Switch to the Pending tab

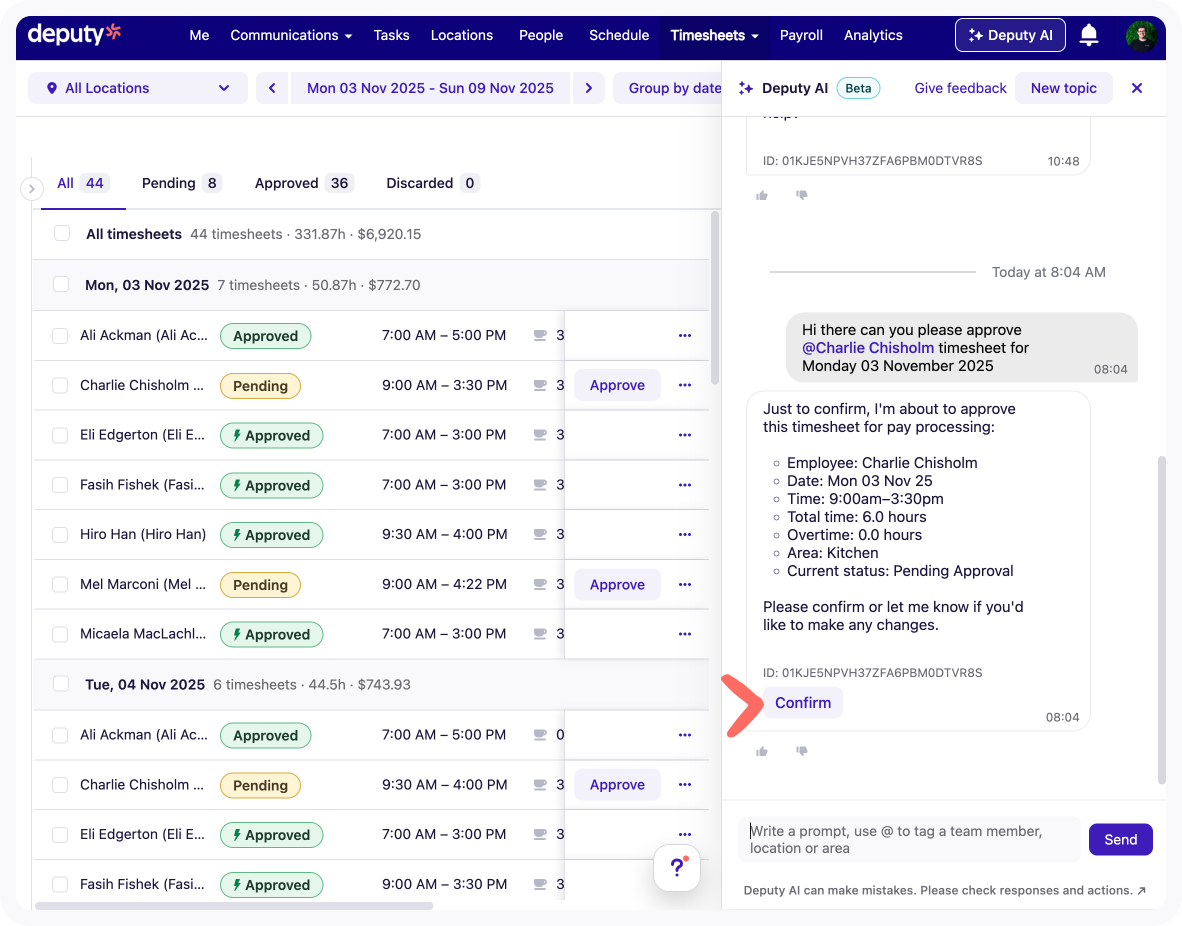(180, 183)
